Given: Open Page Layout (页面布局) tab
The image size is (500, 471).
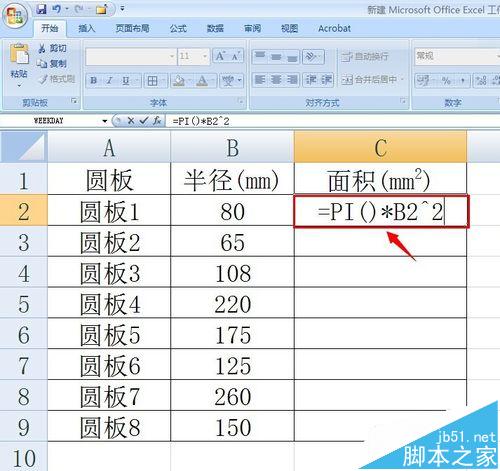Looking at the screenshot, I should (x=132, y=29).
